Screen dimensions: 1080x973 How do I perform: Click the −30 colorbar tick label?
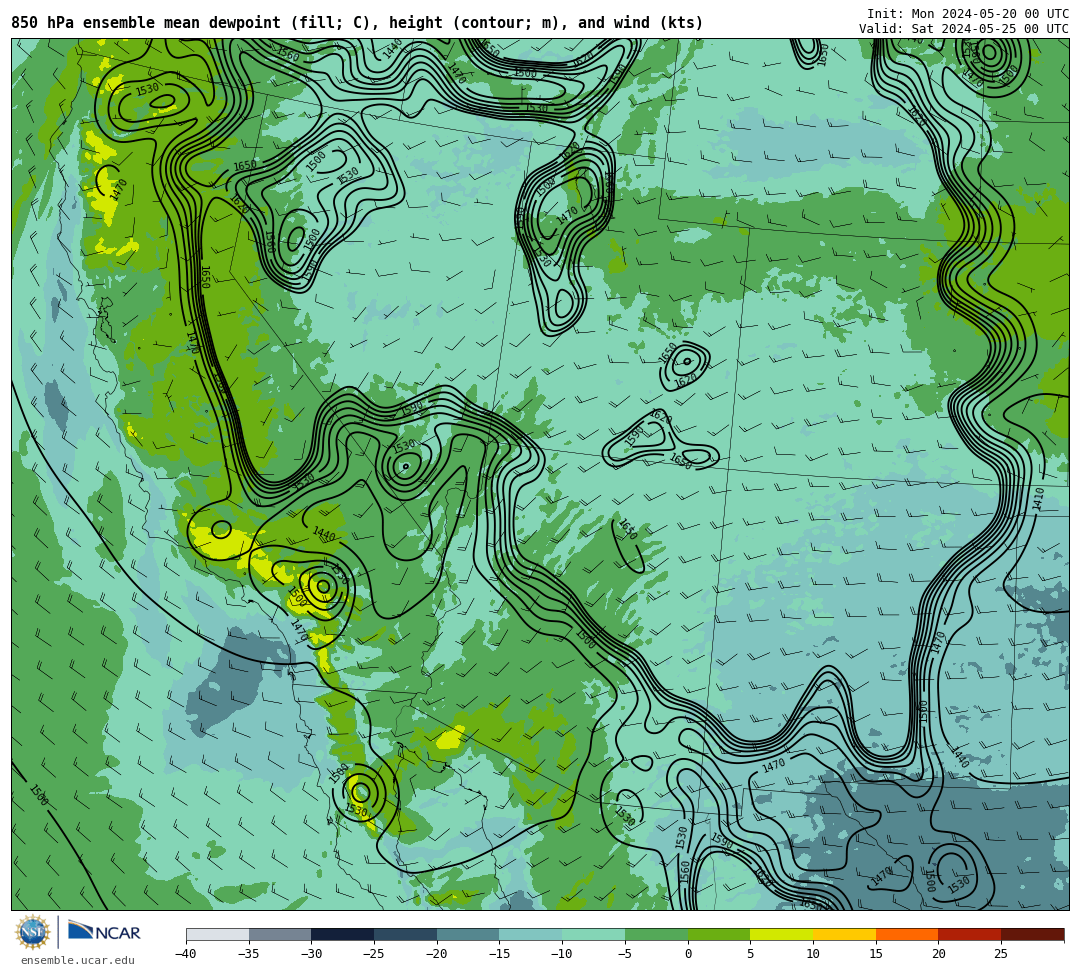pyautogui.click(x=311, y=954)
